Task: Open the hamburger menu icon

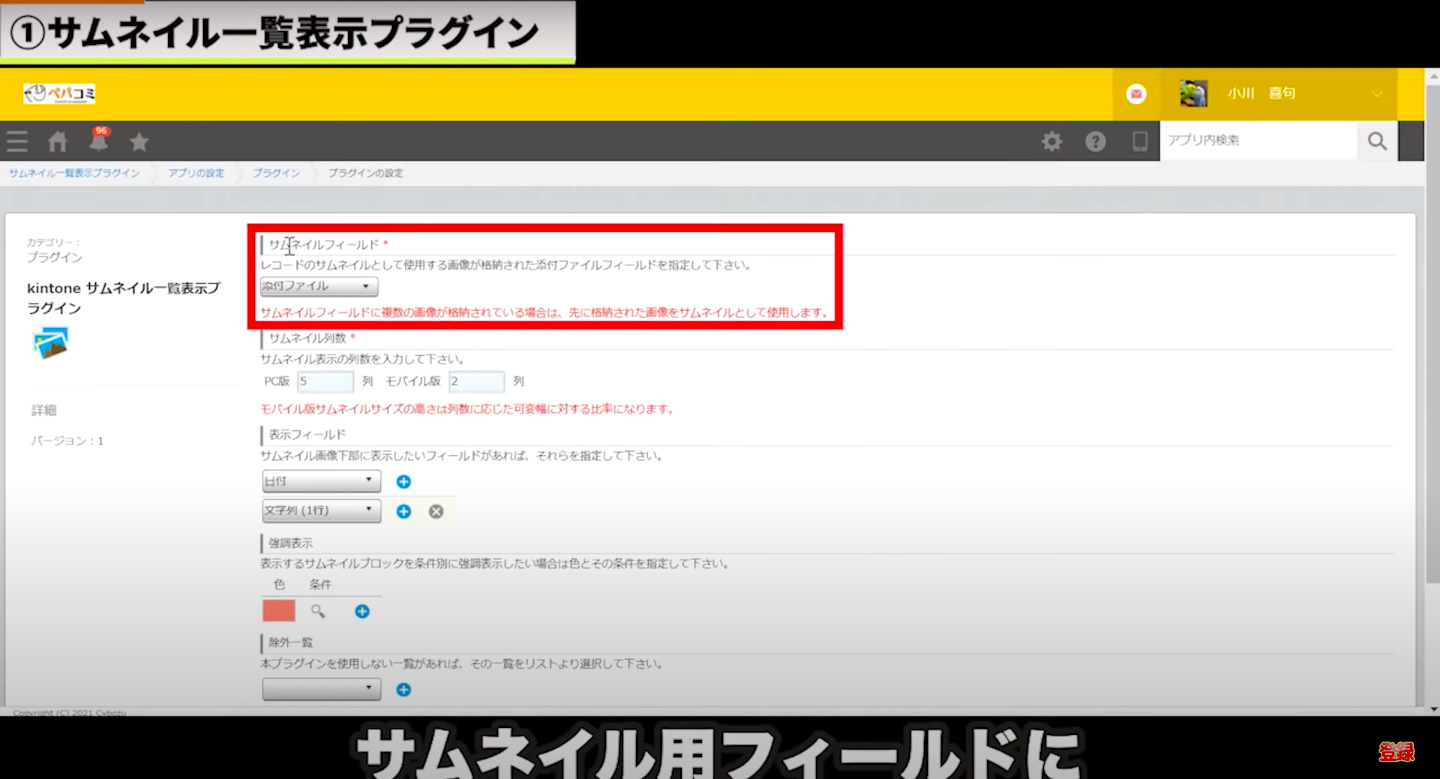Action: tap(17, 141)
